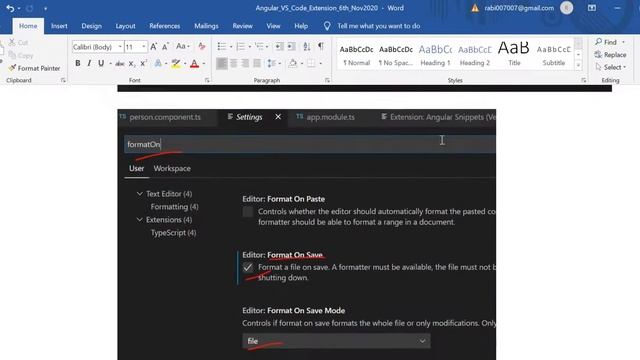Viewport: 640px width, 360px height.
Task: Apply the Title style
Action: pyautogui.click(x=514, y=55)
